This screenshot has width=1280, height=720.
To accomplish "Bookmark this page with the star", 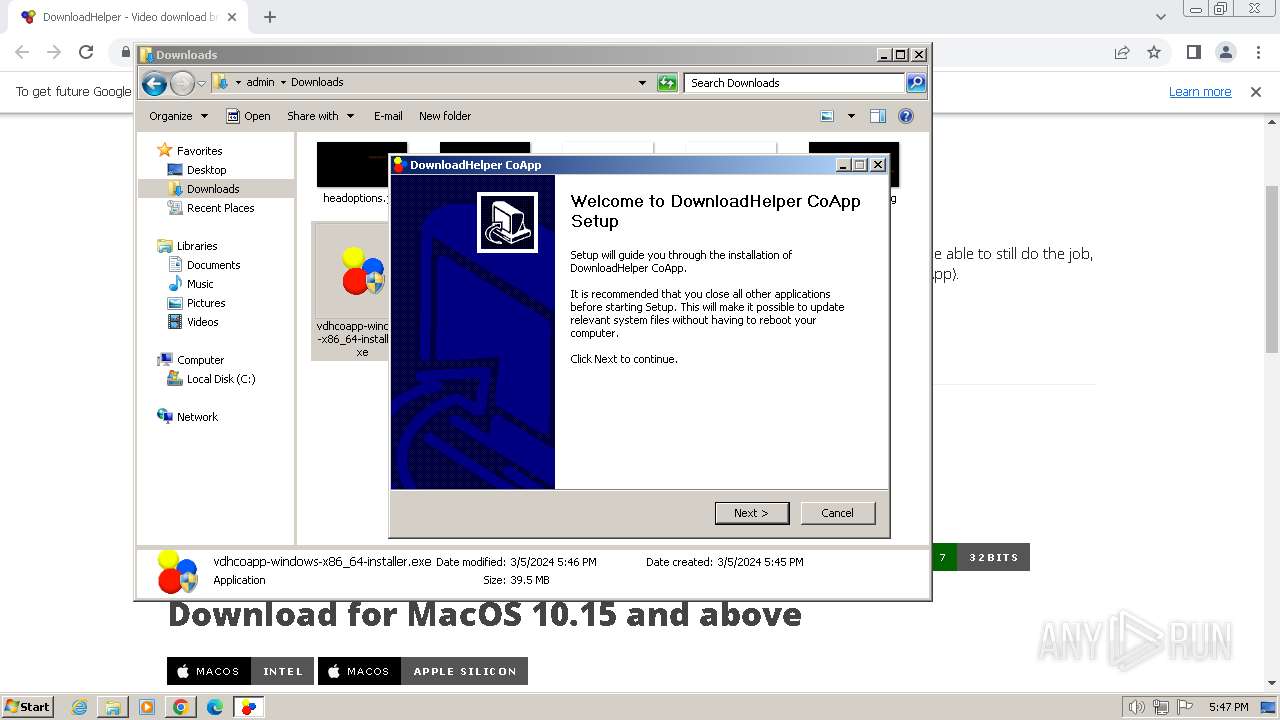I will point(1154,52).
